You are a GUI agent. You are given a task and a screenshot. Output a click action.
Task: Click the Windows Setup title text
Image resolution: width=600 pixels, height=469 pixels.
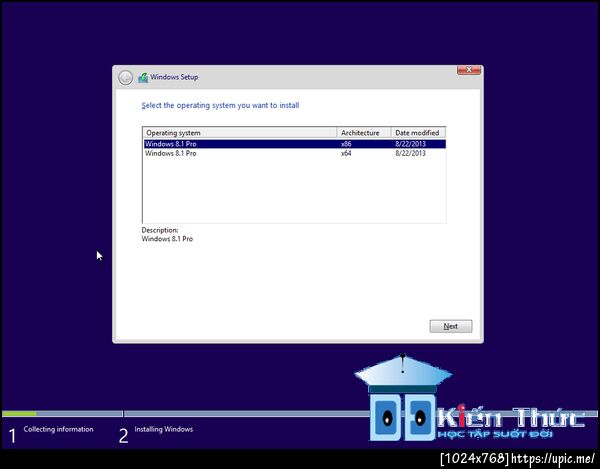point(174,77)
